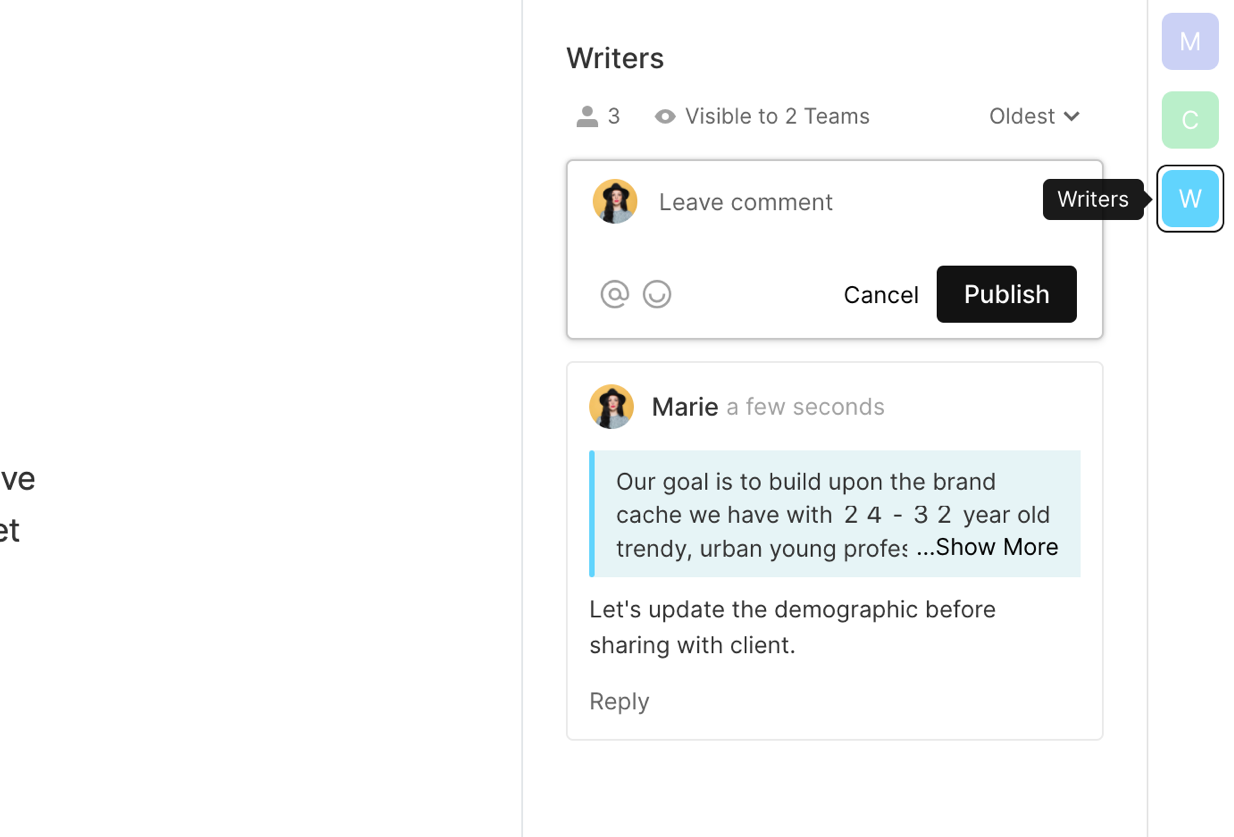This screenshot has height=837, width=1234.
Task: Click the eye icon for team visibility
Action: click(665, 117)
